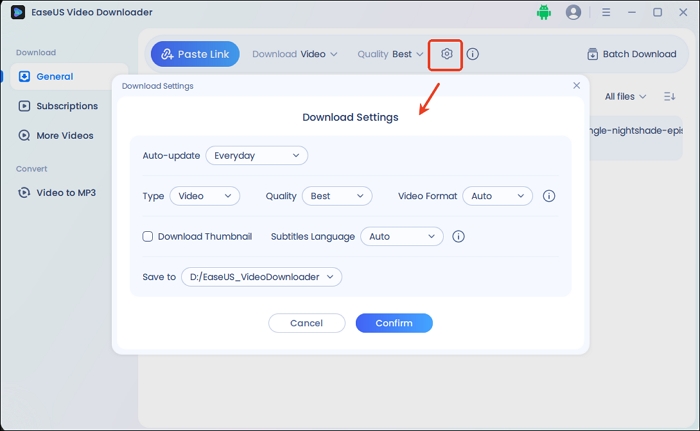
Task: Click the Paste Link button
Action: point(195,54)
